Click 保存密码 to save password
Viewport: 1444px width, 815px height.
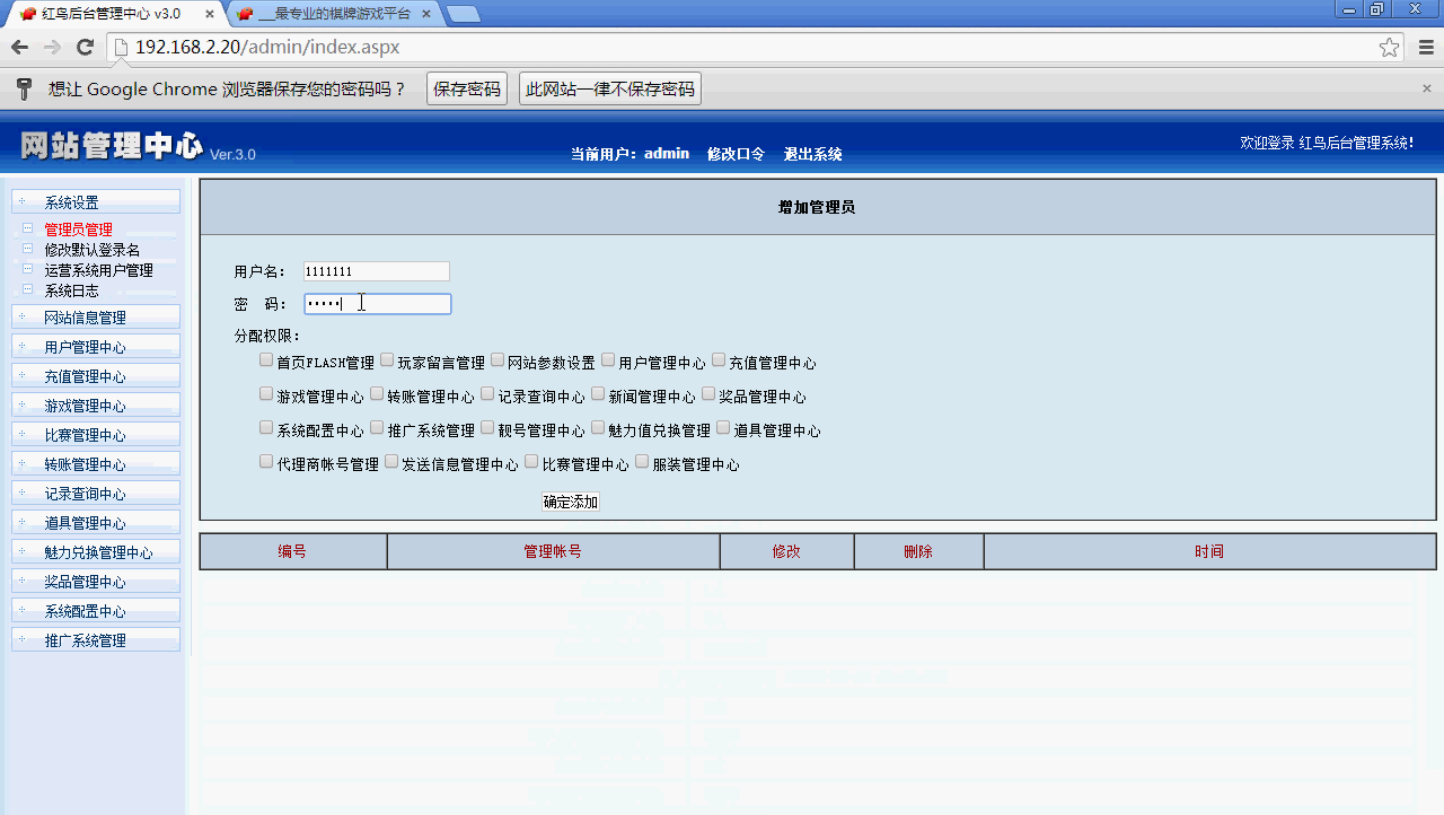click(x=466, y=89)
